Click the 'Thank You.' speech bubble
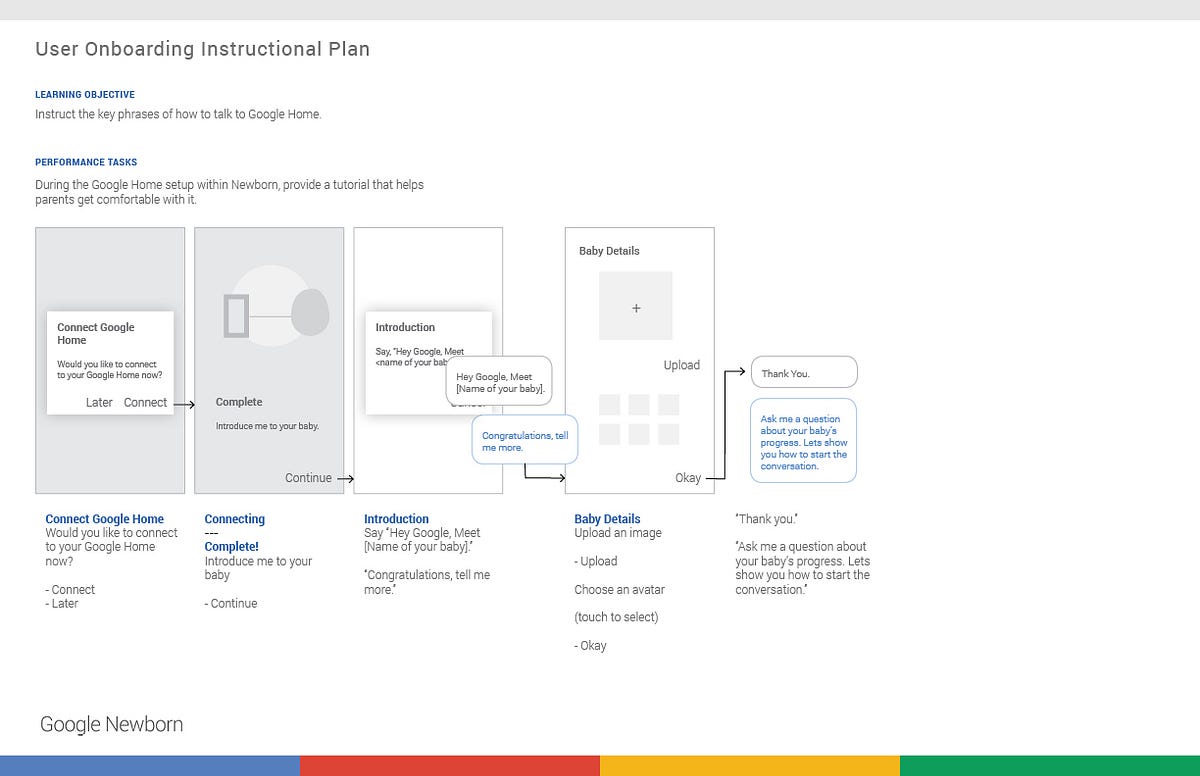1200x776 pixels. [804, 372]
